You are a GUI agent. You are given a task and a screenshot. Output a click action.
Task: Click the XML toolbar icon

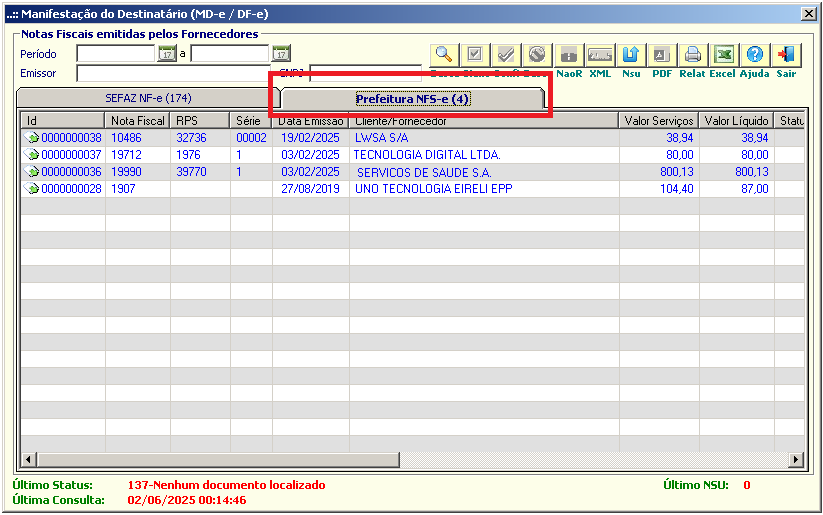599,55
